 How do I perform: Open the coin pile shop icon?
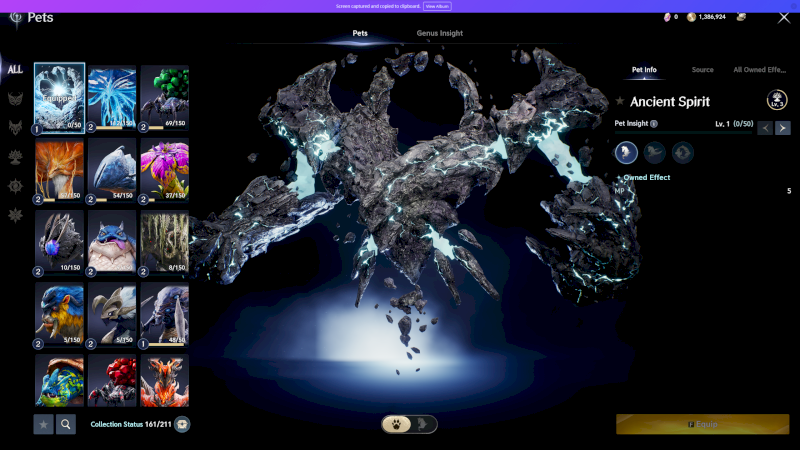[x=741, y=17]
